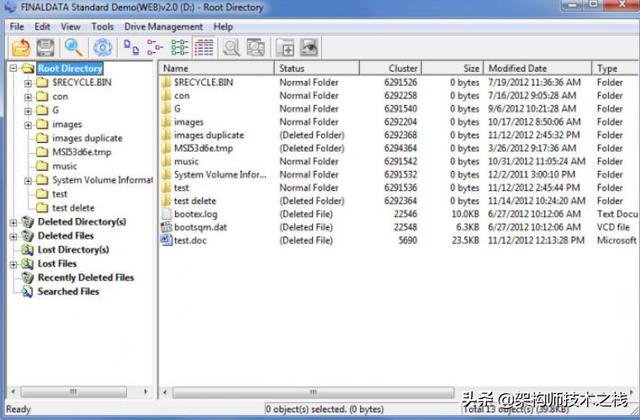
Task: Open the View menu
Action: [x=71, y=27]
